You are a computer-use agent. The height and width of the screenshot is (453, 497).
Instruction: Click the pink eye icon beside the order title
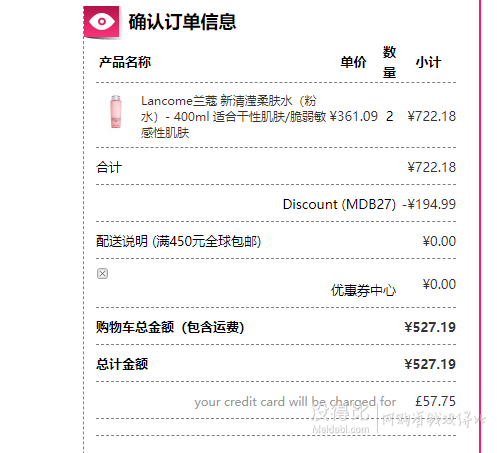(x=102, y=22)
